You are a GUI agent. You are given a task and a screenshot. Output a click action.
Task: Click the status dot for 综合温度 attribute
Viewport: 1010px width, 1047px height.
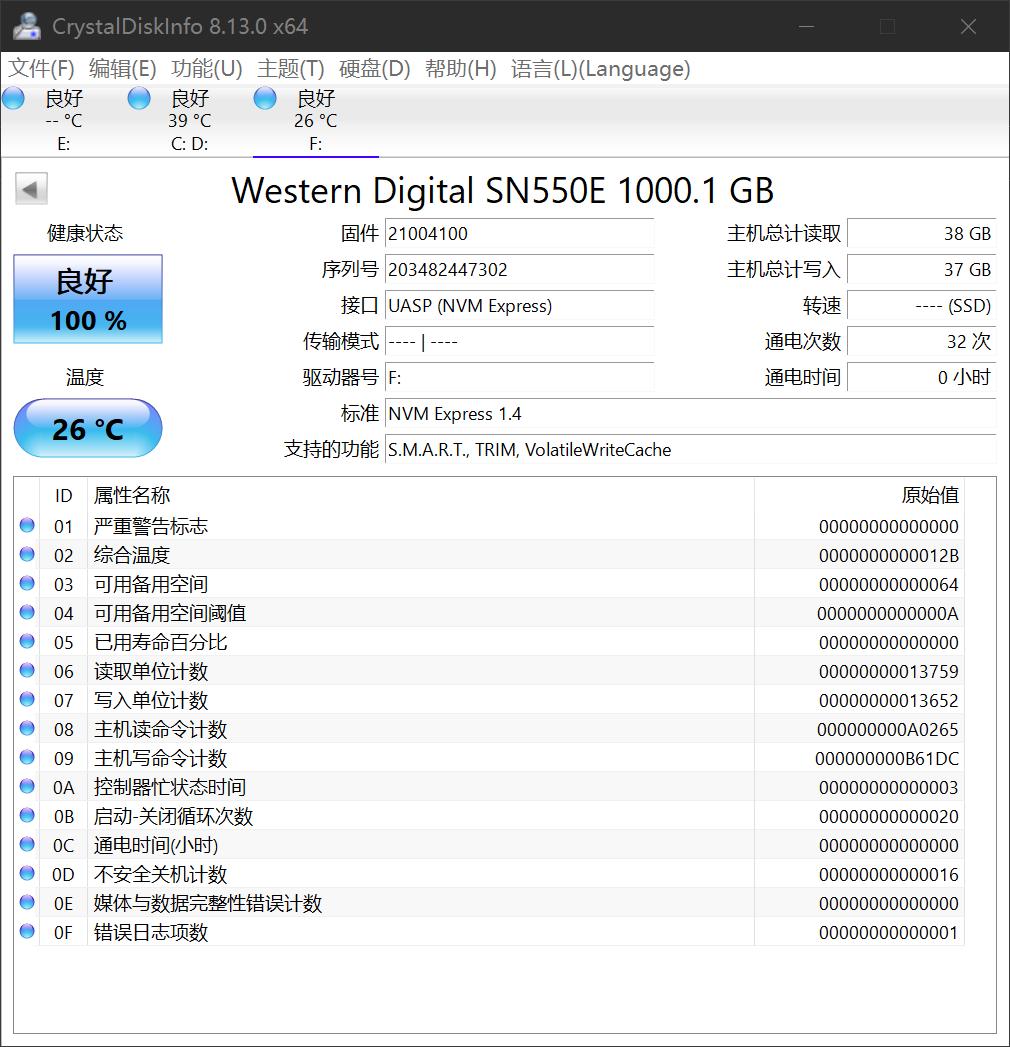point(27,554)
